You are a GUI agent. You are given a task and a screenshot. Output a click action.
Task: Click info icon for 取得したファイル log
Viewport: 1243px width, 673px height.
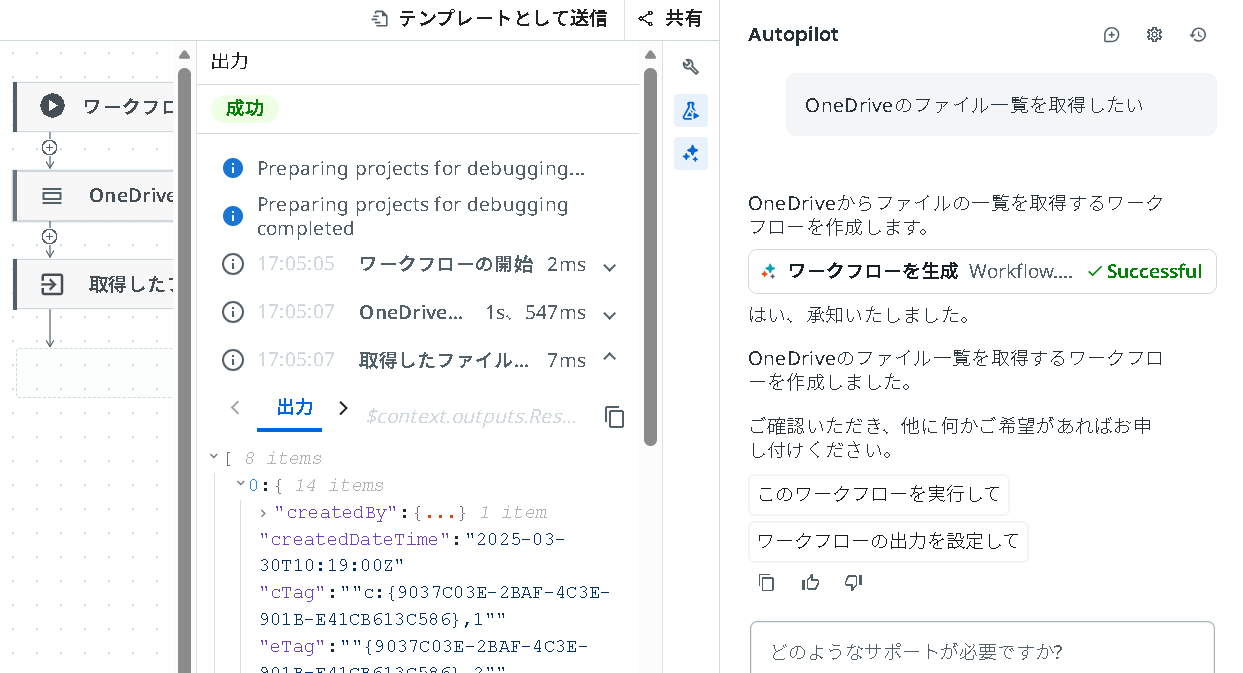(x=232, y=360)
